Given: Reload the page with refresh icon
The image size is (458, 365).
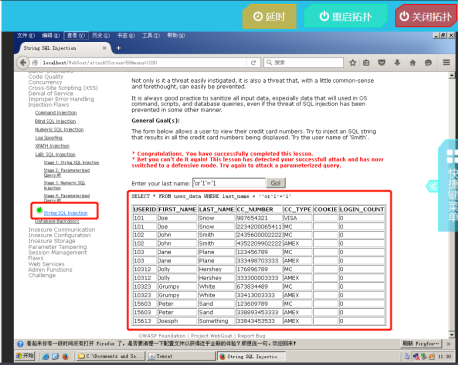Looking at the screenshot, I should tap(253, 63).
